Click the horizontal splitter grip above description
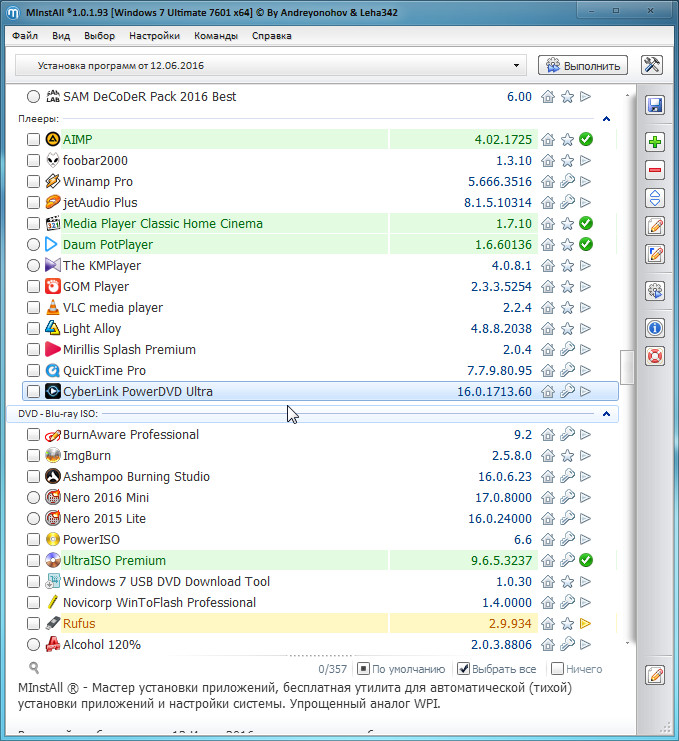Image resolution: width=679 pixels, height=741 pixels. tap(320, 656)
